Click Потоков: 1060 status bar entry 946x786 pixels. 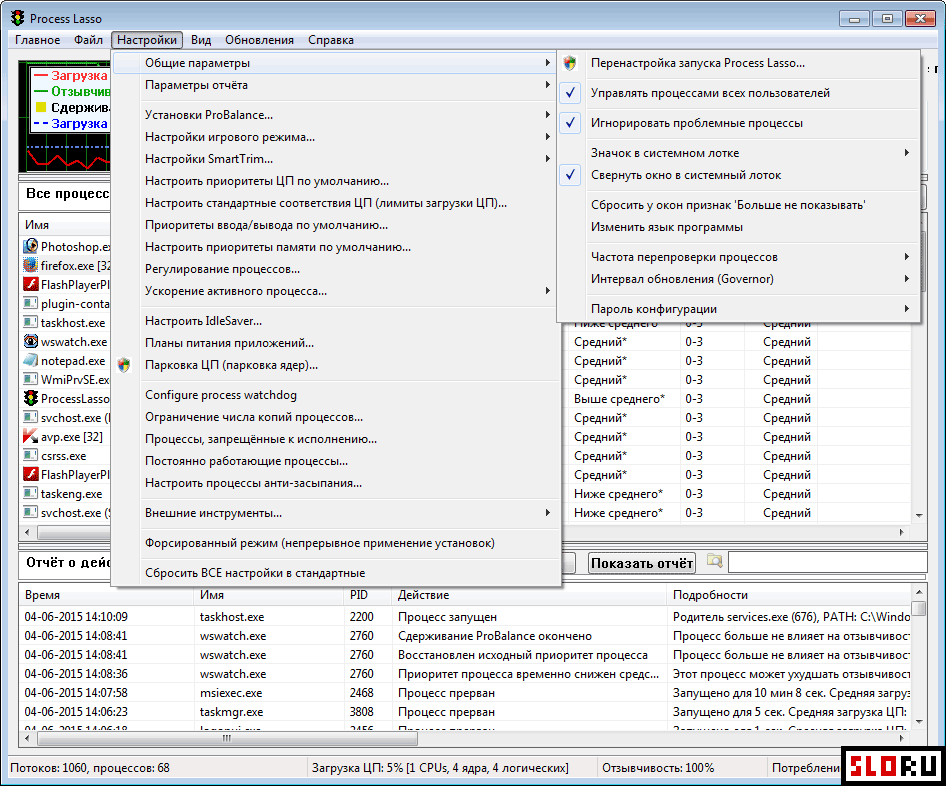pyautogui.click(x=90, y=768)
